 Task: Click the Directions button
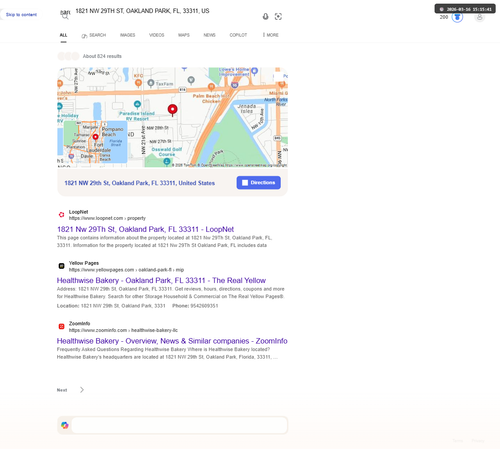pyautogui.click(x=259, y=183)
